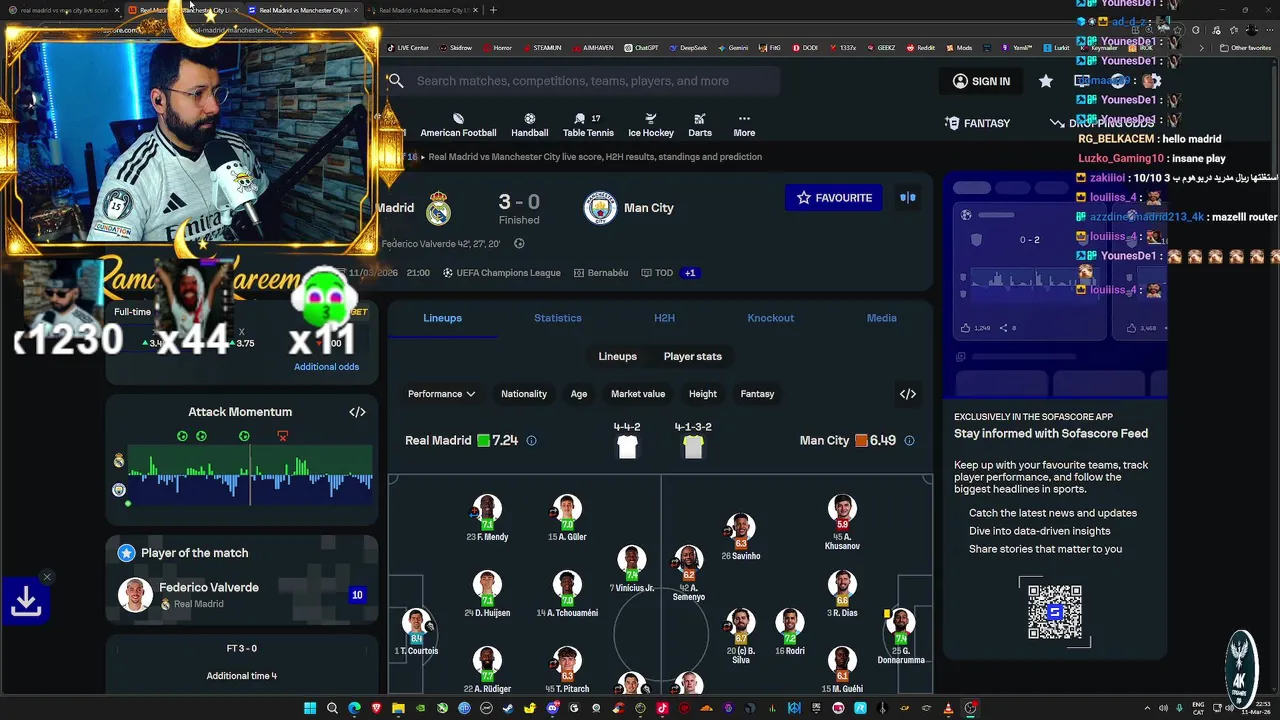Click the goal ball icon next to Valverde's goals

(x=519, y=244)
